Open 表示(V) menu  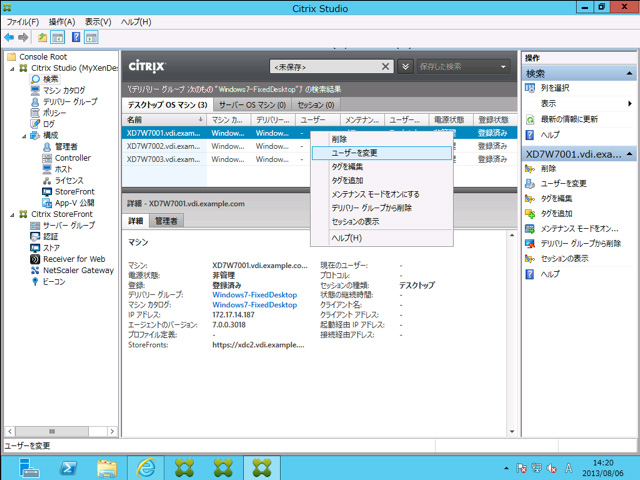(98, 22)
